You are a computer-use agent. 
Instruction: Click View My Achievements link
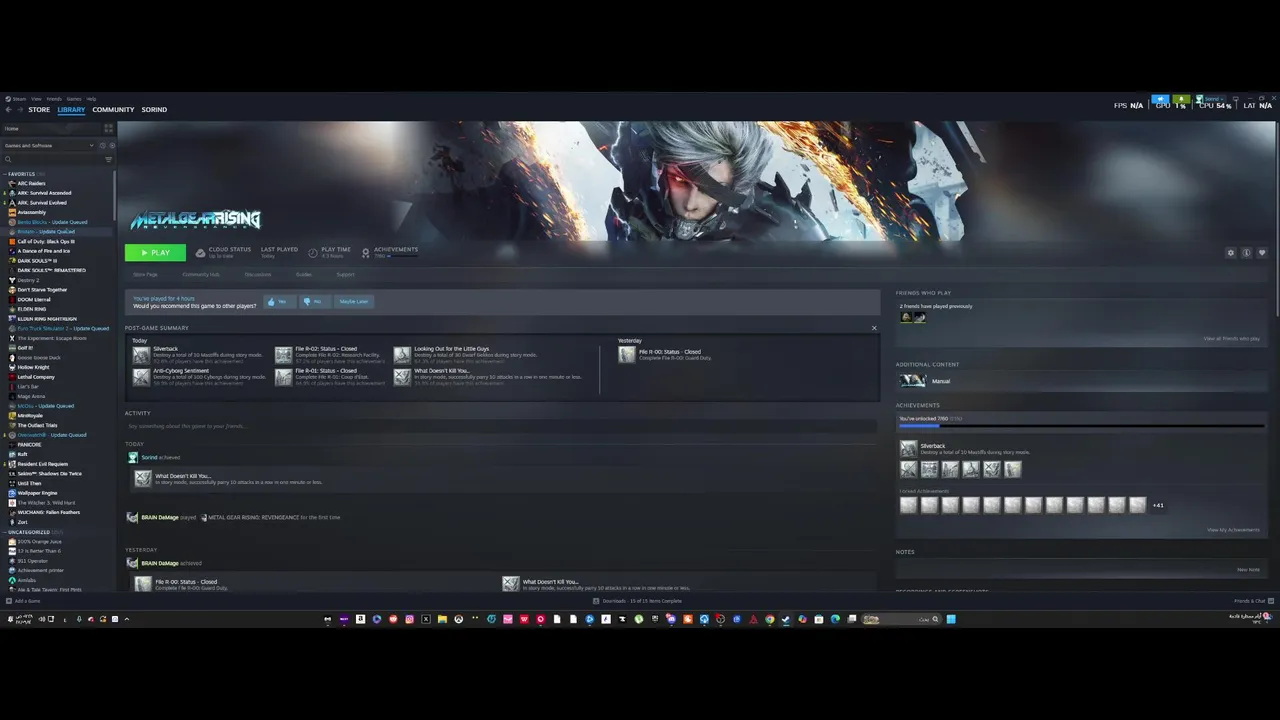pyautogui.click(x=1233, y=530)
